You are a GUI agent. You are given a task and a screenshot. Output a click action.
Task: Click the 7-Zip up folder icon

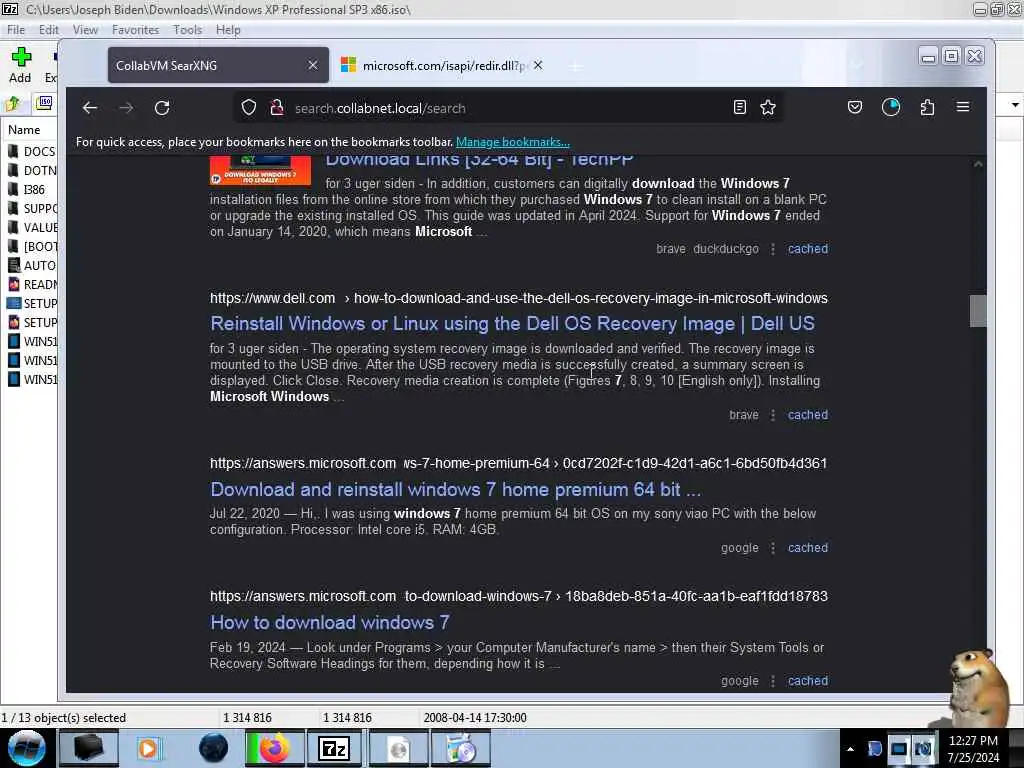12,103
